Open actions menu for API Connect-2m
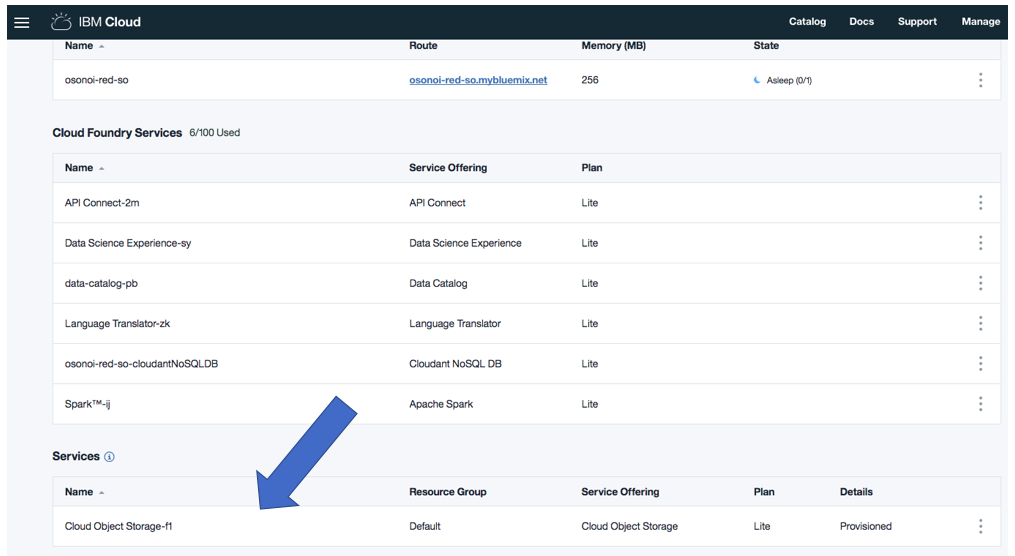Image resolution: width=1015 pixels, height=556 pixels. click(981, 203)
